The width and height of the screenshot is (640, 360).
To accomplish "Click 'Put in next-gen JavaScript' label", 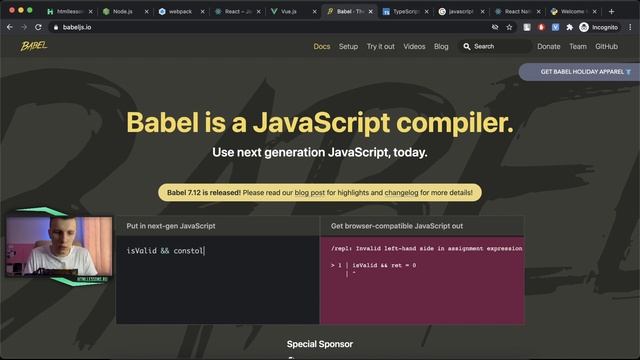I will [171, 226].
